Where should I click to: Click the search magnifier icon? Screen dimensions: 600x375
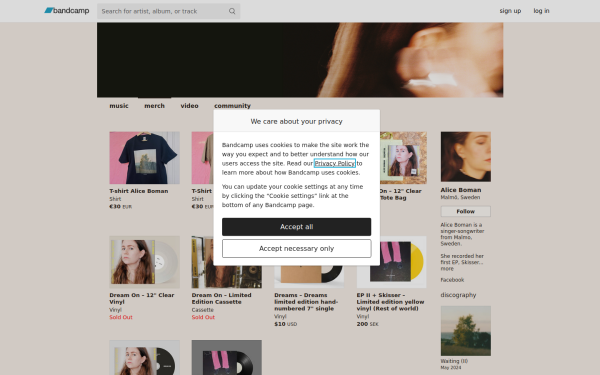coord(232,11)
